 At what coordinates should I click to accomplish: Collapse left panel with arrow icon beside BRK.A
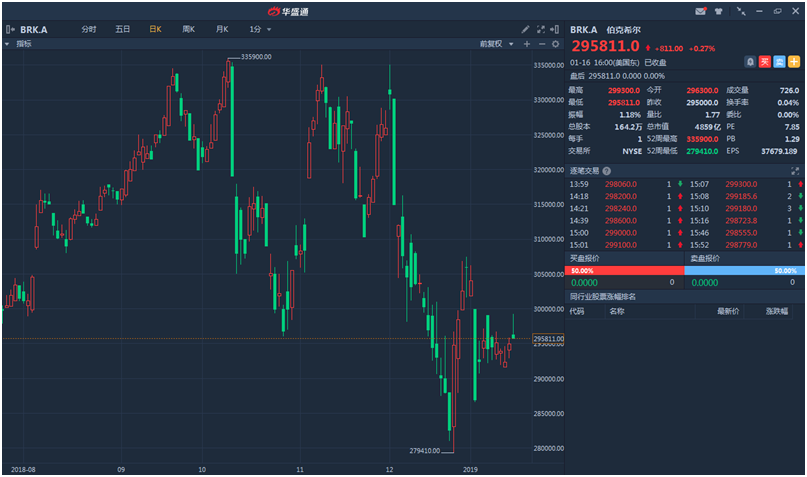point(10,29)
